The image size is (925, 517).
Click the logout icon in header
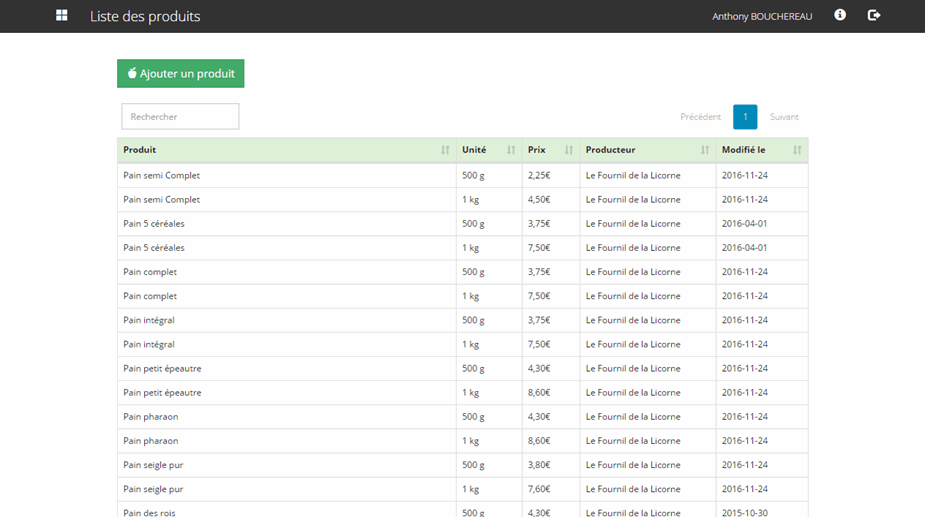point(873,16)
